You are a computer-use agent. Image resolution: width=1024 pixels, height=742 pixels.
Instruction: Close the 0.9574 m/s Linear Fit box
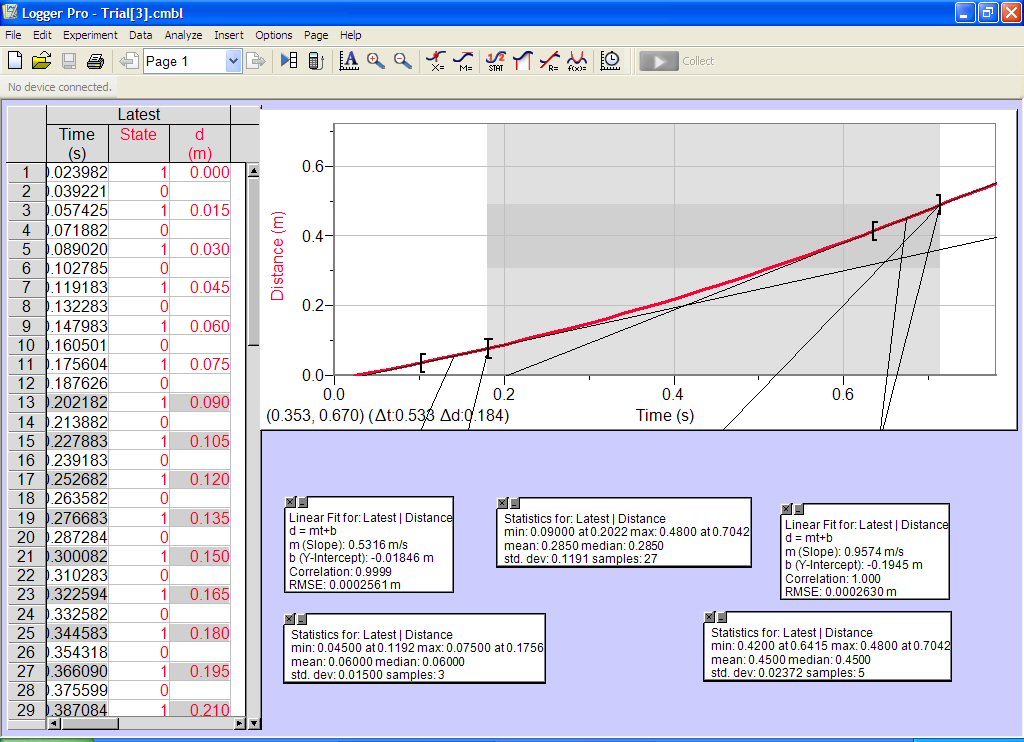(786, 510)
